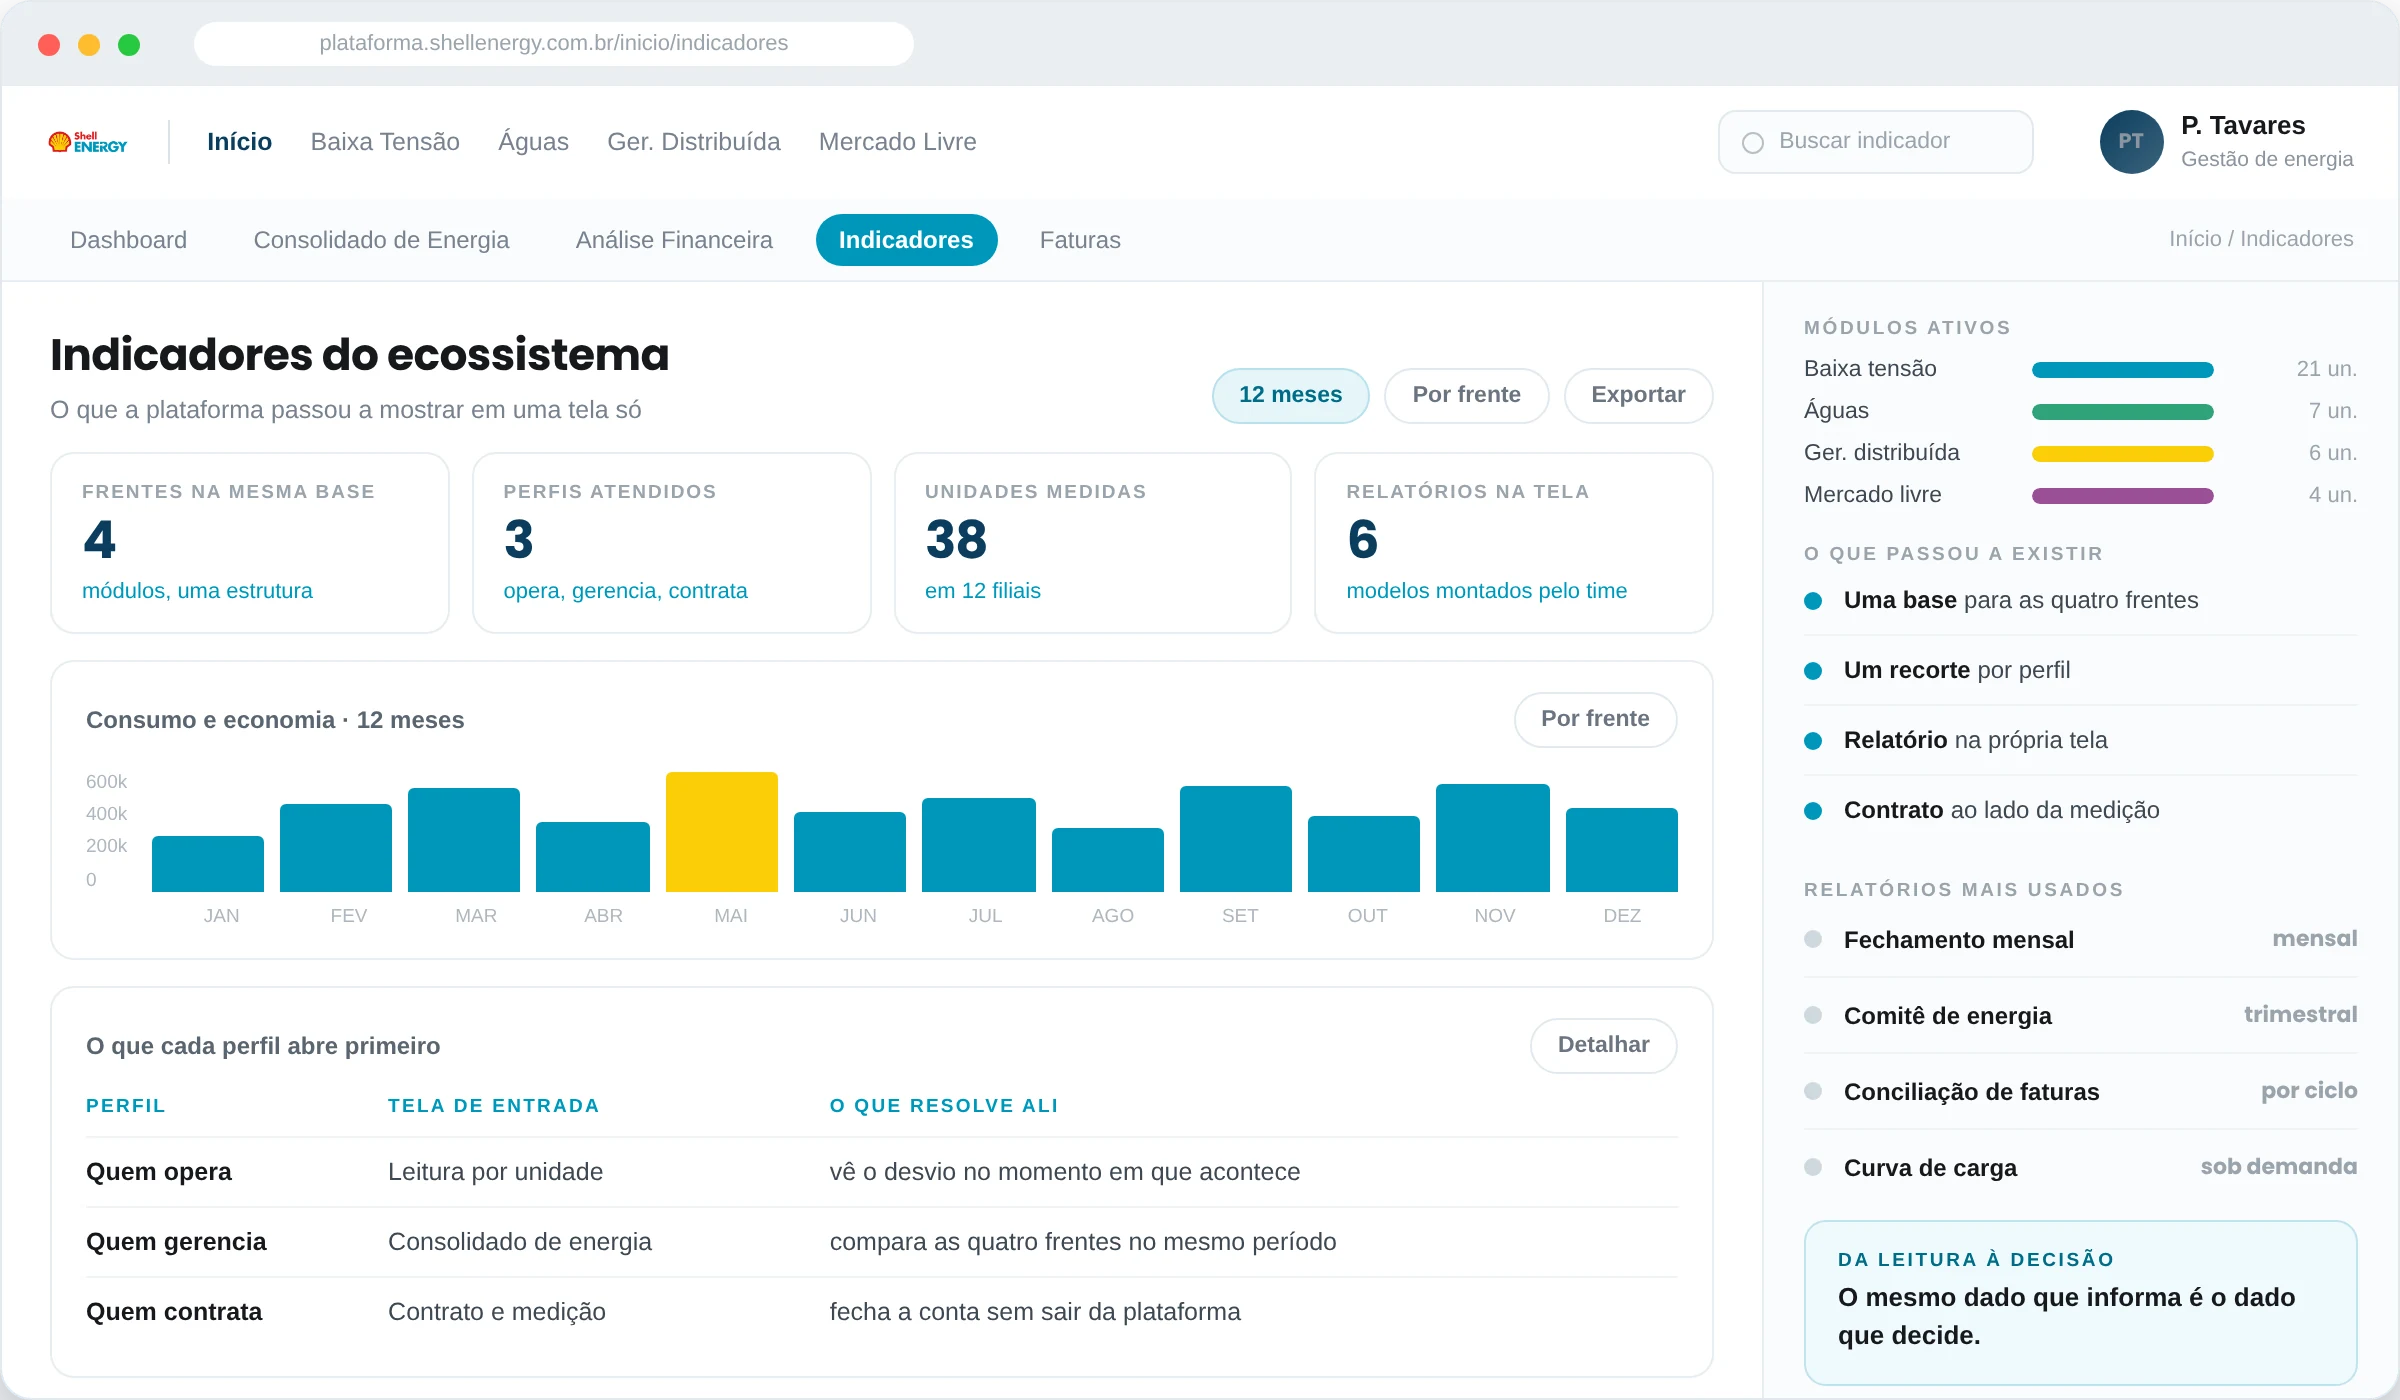Click the Detalhar button
This screenshot has width=2400, height=1400.
coord(1603,1045)
